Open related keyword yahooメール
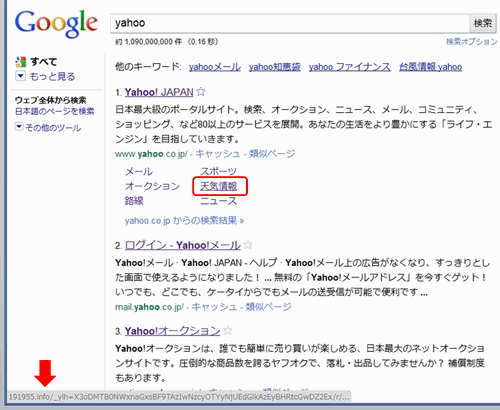 pos(215,67)
